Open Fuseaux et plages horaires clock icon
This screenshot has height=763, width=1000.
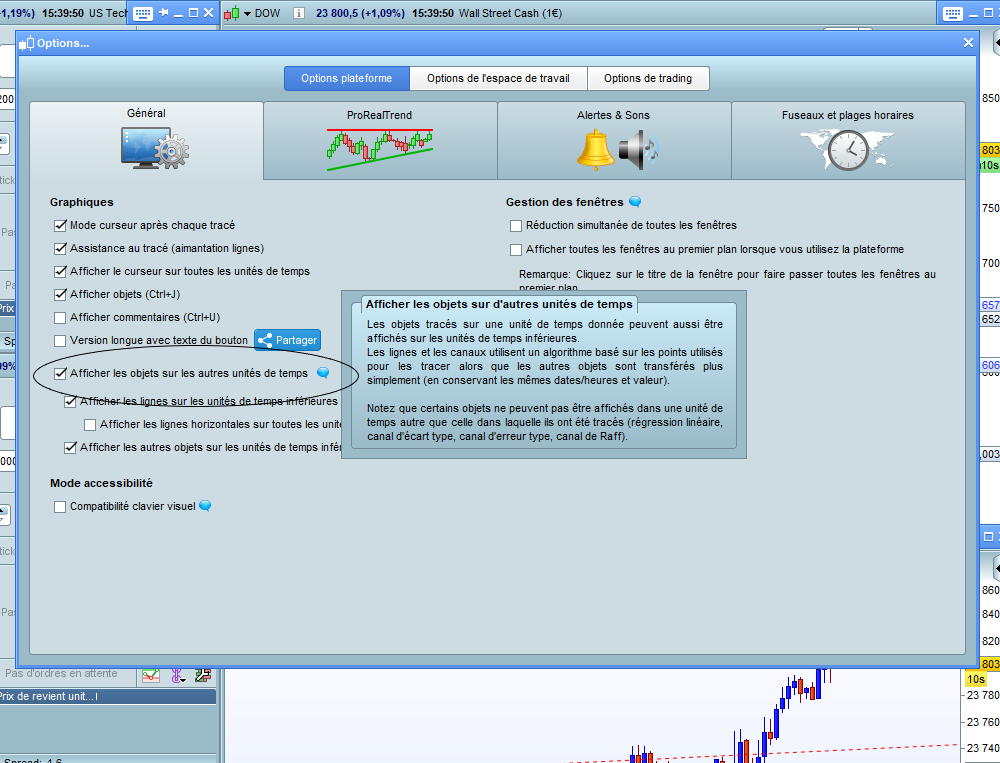[x=848, y=150]
